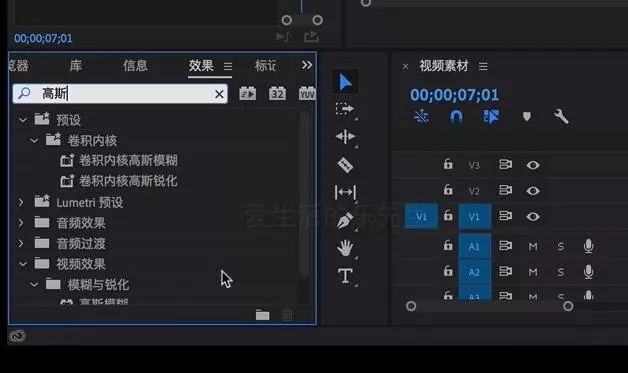
Task: Collapse the 预设 folder
Action: point(23,120)
